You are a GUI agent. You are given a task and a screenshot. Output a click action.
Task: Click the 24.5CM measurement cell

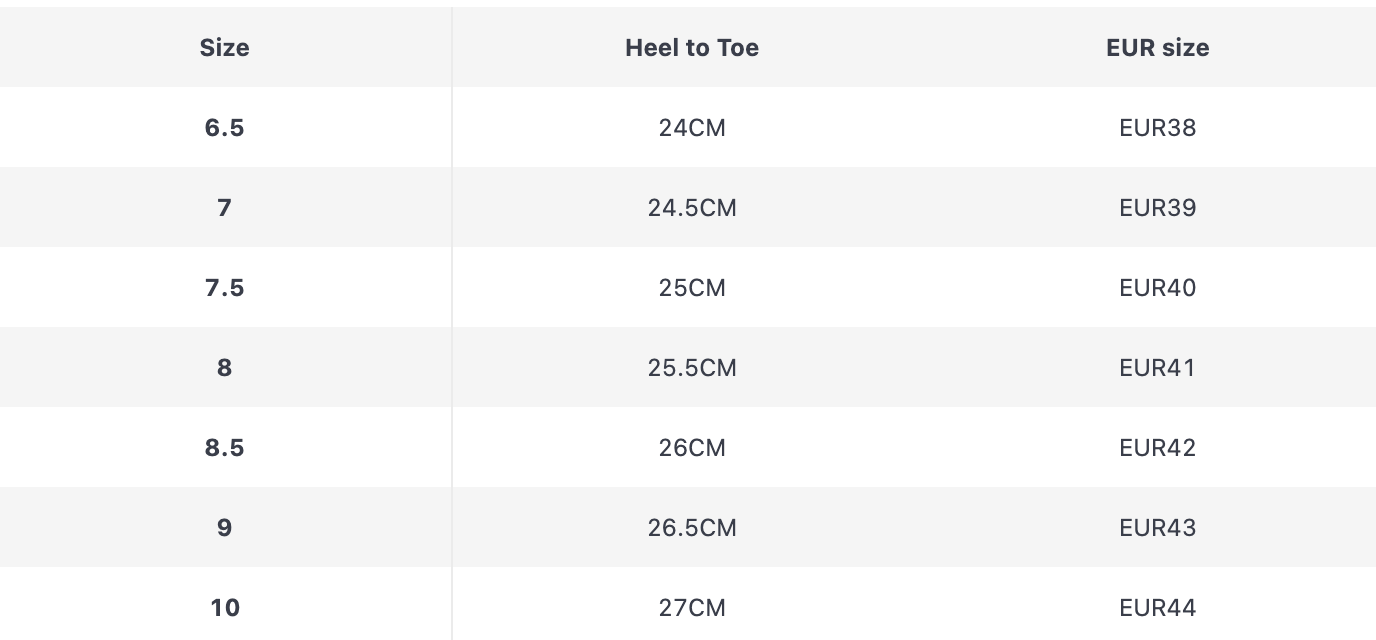tap(692, 208)
